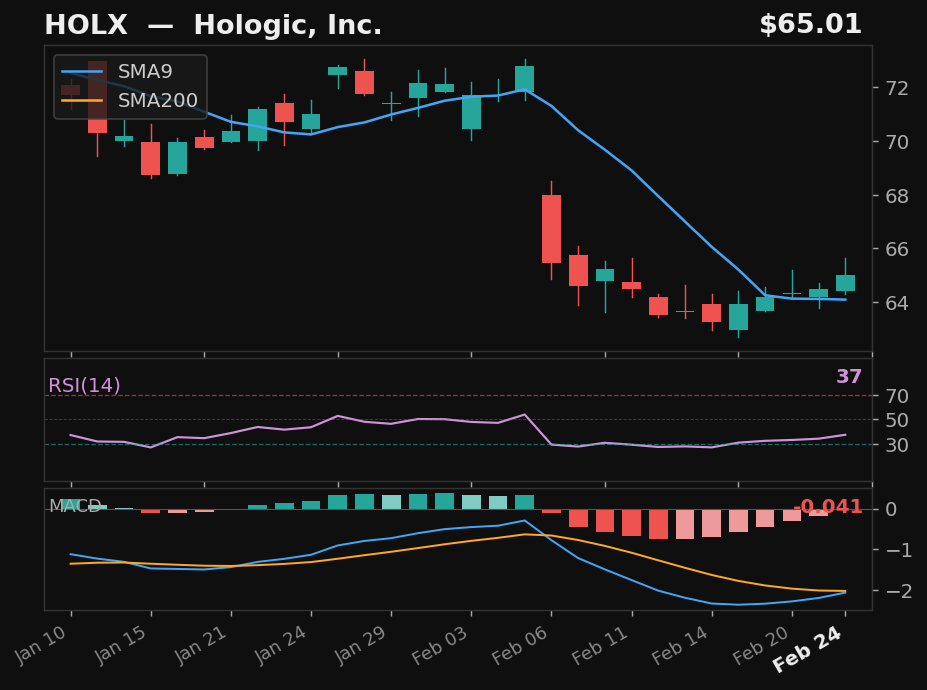Image resolution: width=927 pixels, height=690 pixels.
Task: Click the RSI 70 overbought axis label
Action: [896, 396]
